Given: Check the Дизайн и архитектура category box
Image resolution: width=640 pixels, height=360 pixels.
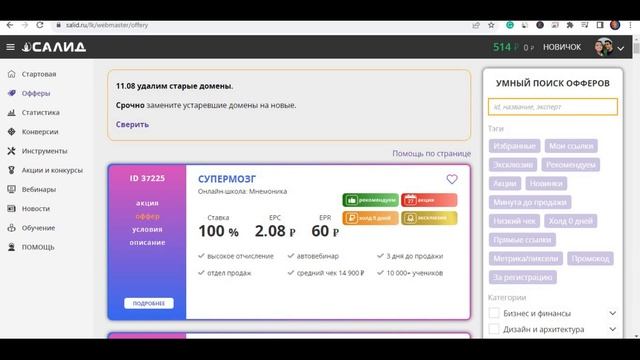Looking at the screenshot, I should (494, 329).
